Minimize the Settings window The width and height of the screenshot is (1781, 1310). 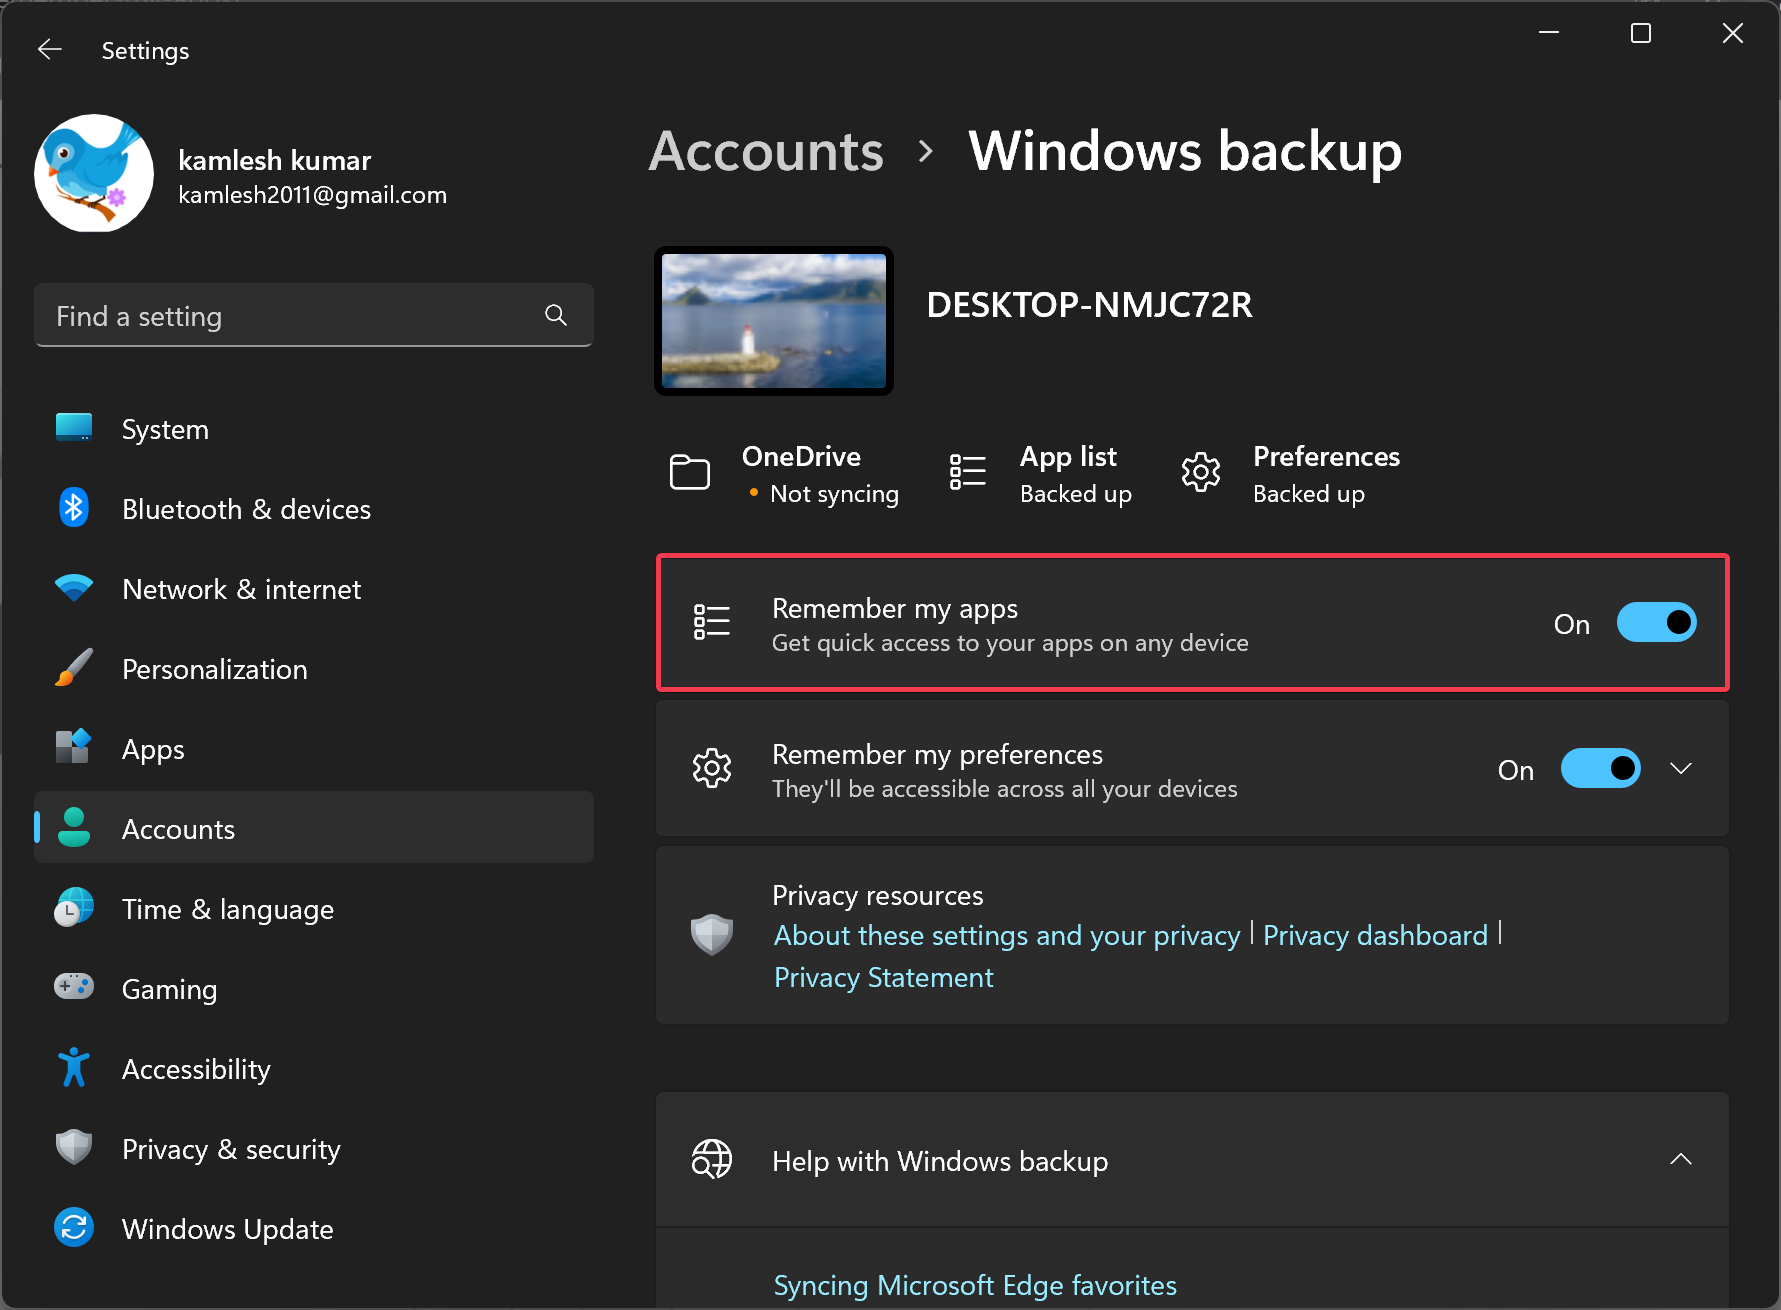(x=1549, y=33)
